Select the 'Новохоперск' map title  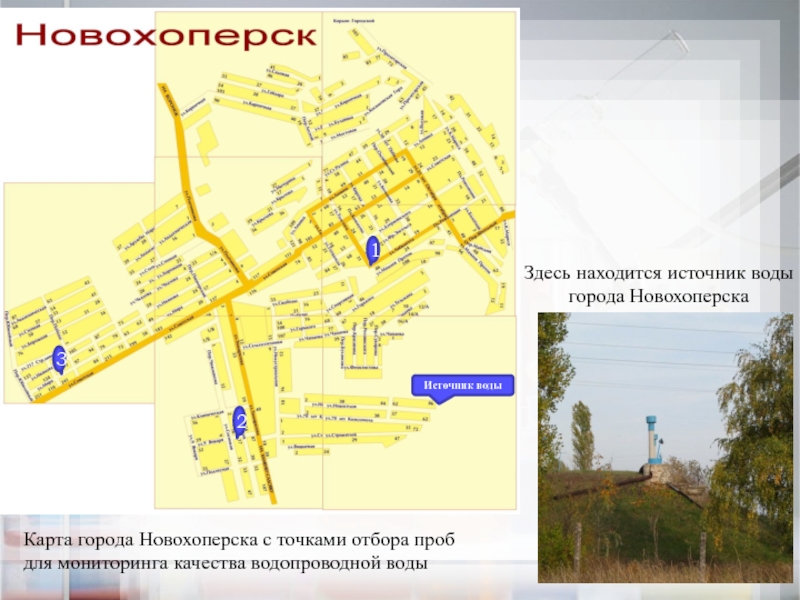coord(167,37)
